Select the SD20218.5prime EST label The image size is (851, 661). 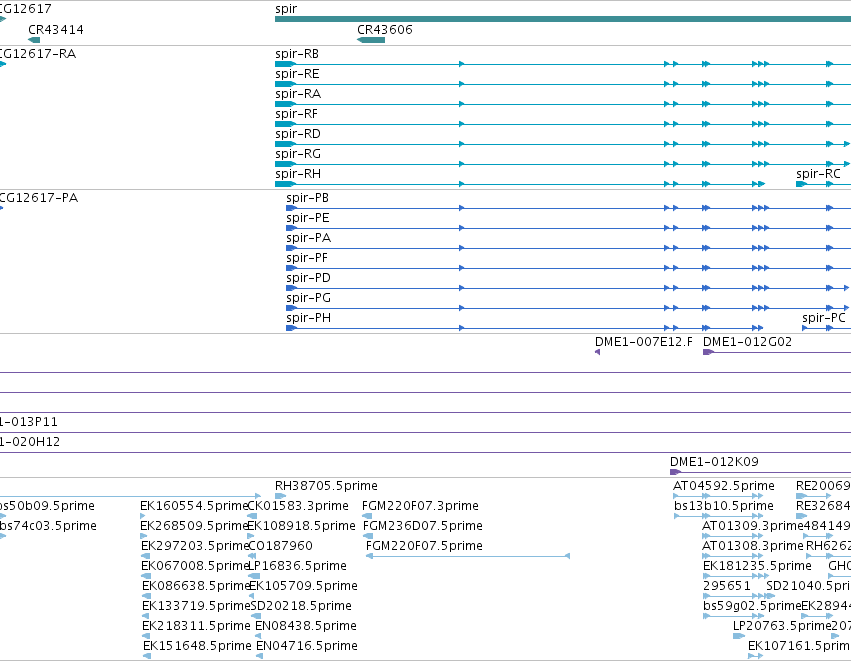[x=301, y=606]
